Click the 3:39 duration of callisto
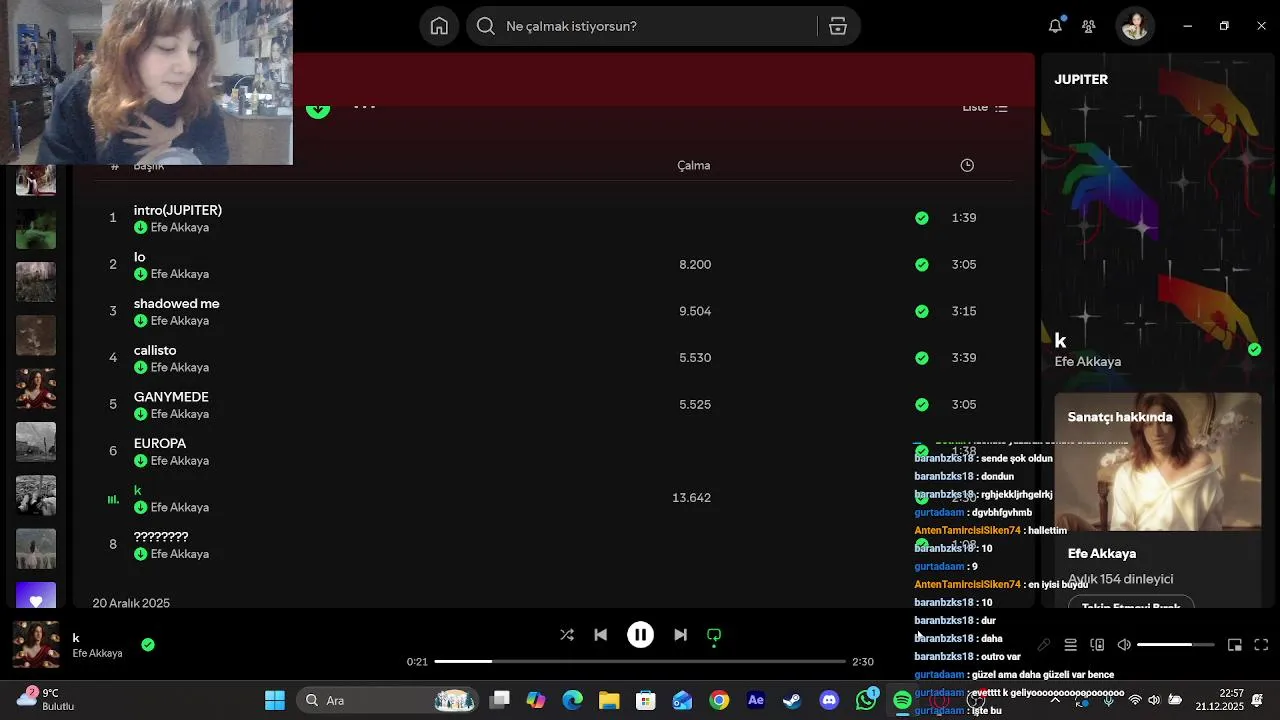 coord(964,358)
